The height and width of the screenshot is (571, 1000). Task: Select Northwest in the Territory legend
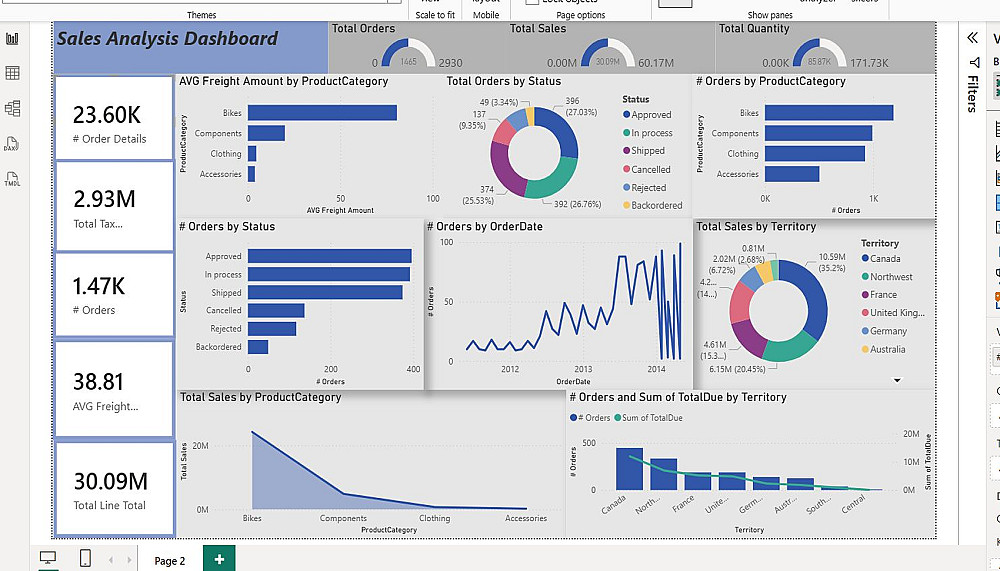tap(886, 277)
